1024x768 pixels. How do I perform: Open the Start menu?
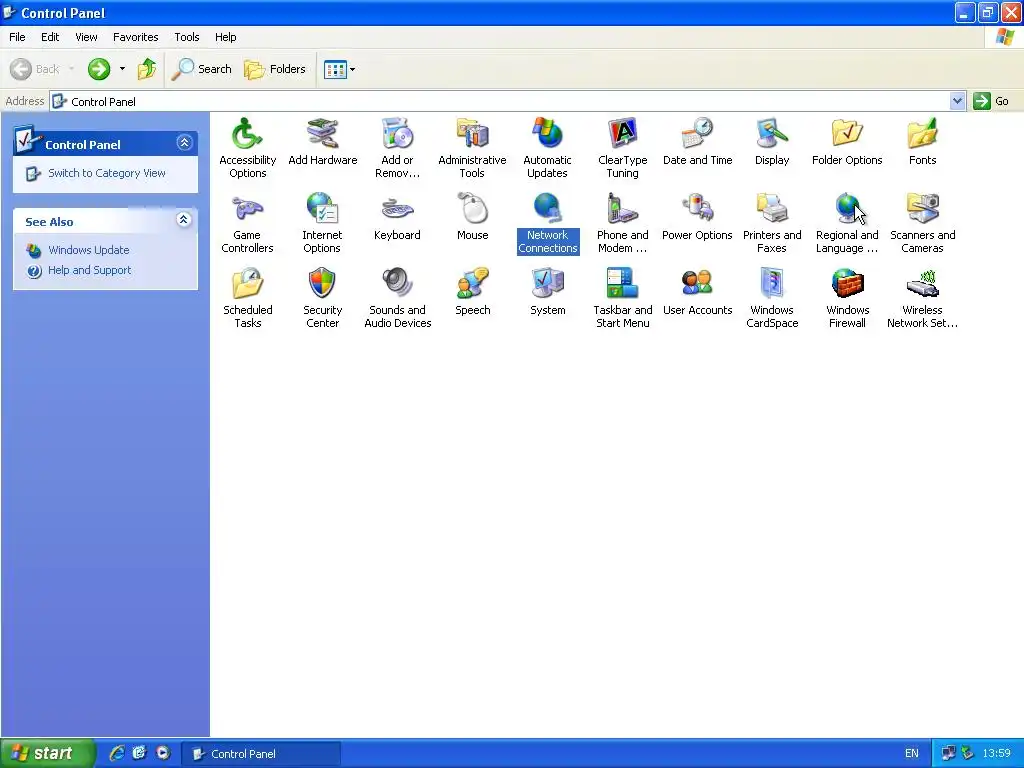[x=48, y=754]
